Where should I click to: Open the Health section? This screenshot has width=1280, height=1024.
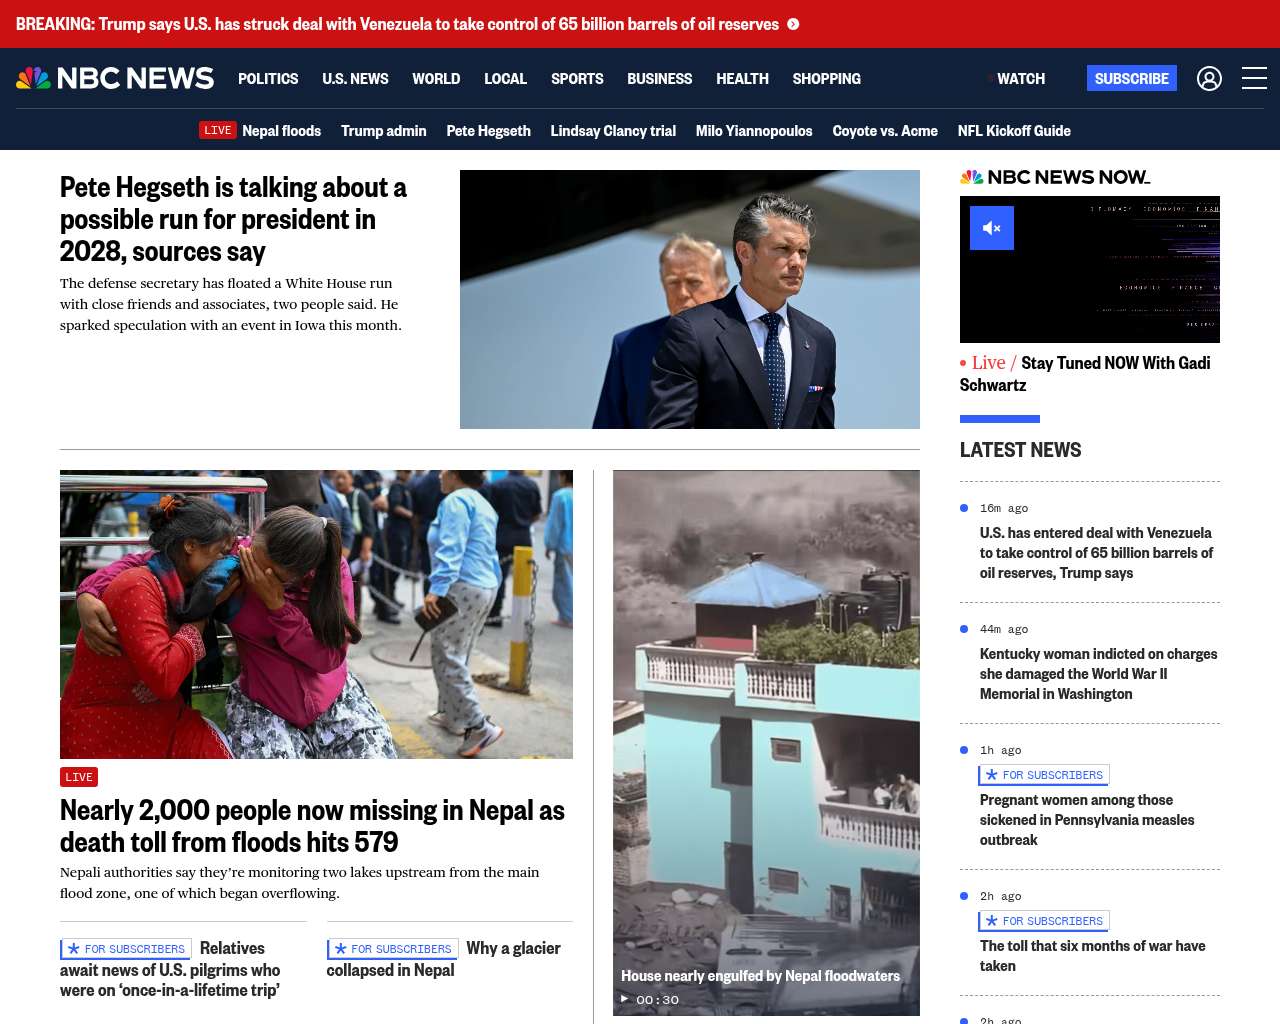tap(742, 78)
